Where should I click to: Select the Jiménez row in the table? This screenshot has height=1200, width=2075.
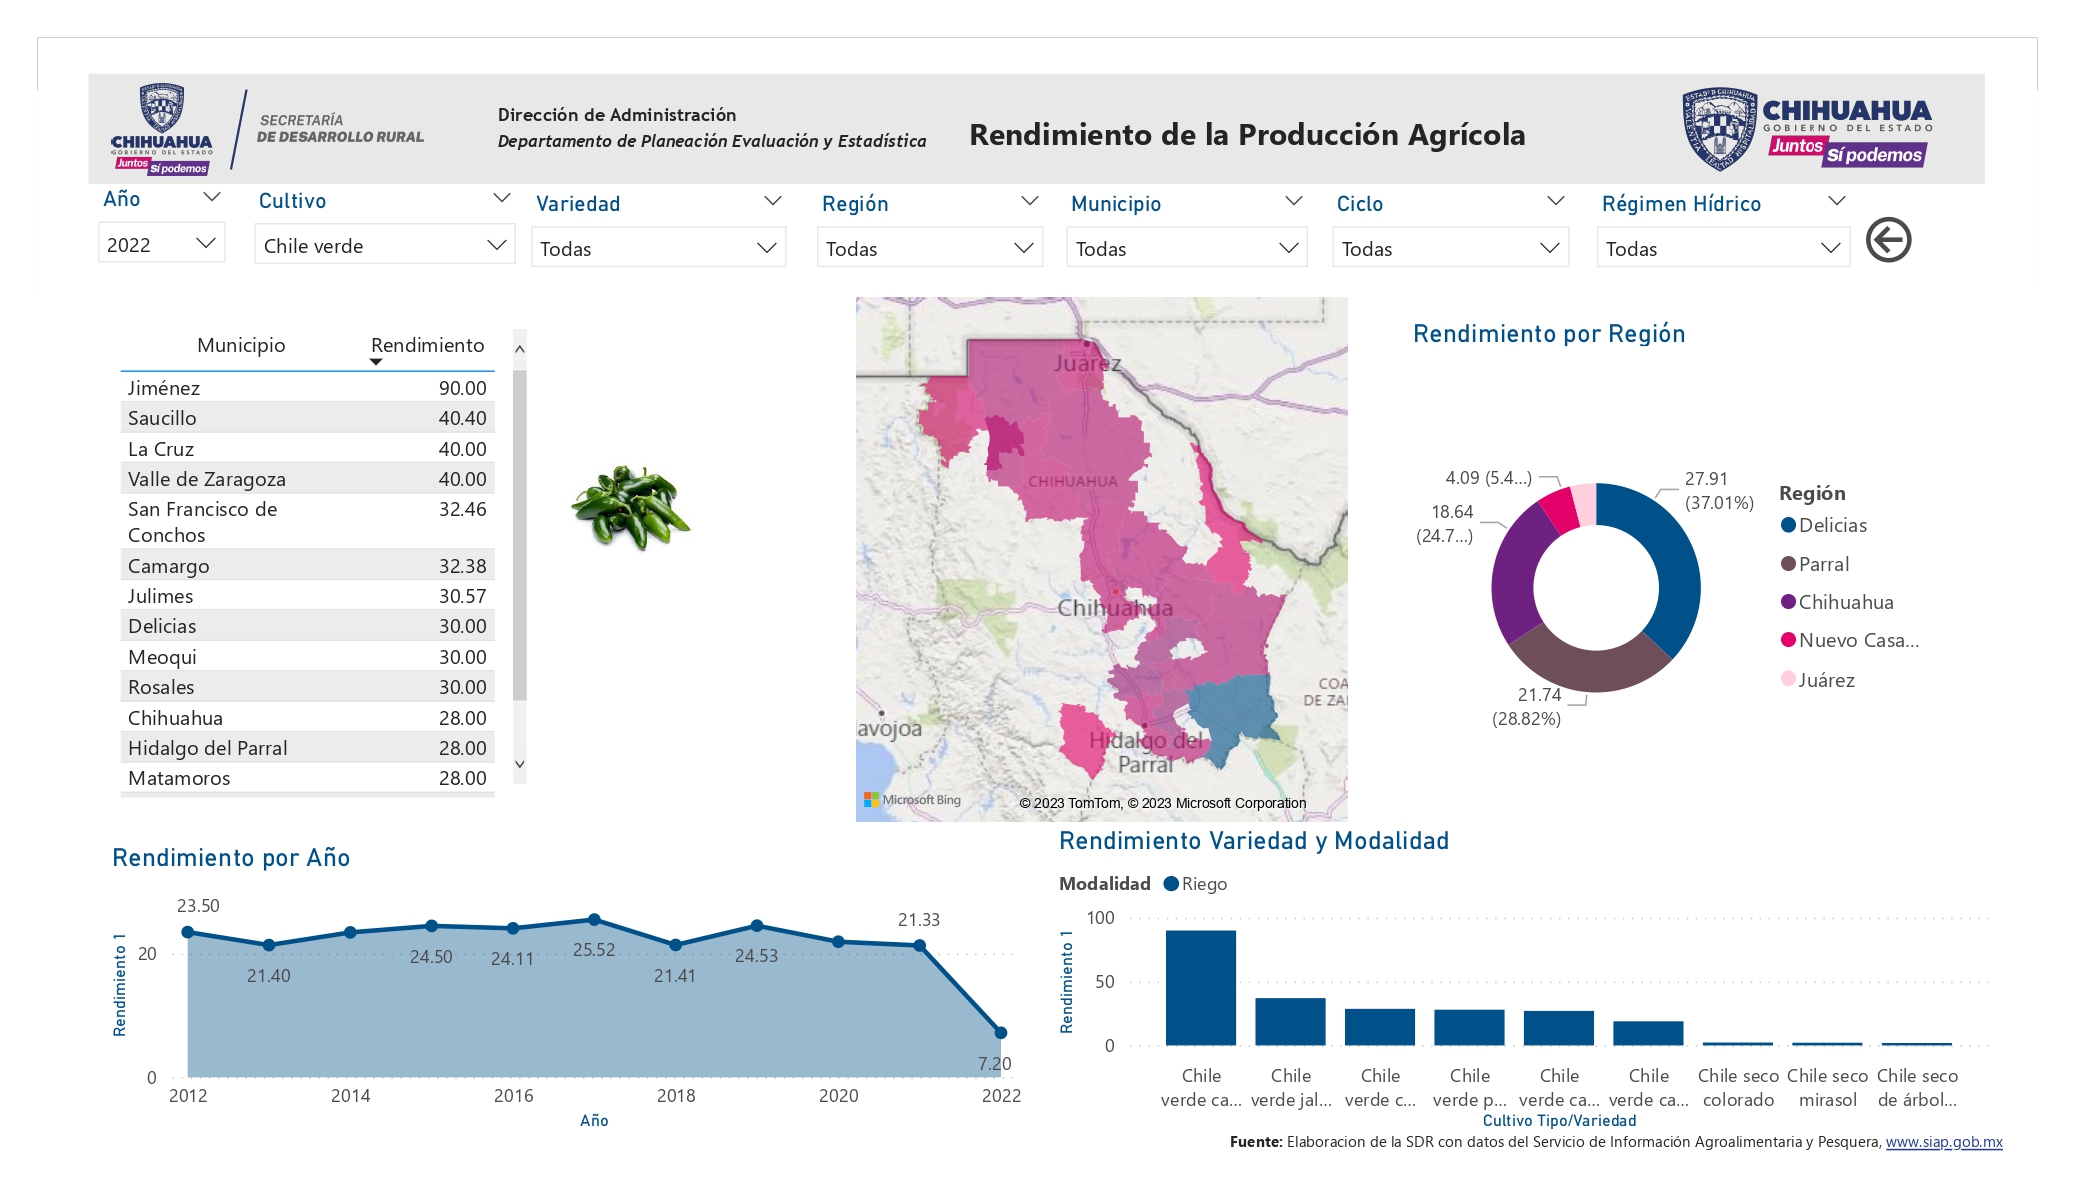pyautogui.click(x=307, y=388)
